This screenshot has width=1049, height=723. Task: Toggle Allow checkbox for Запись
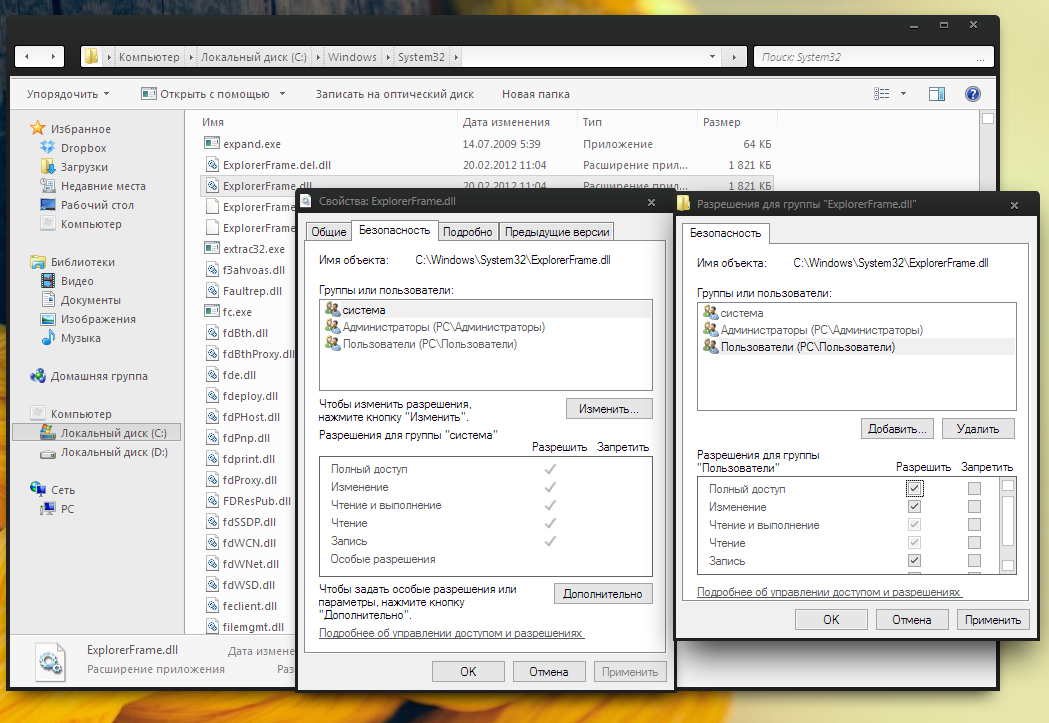pyautogui.click(x=915, y=560)
